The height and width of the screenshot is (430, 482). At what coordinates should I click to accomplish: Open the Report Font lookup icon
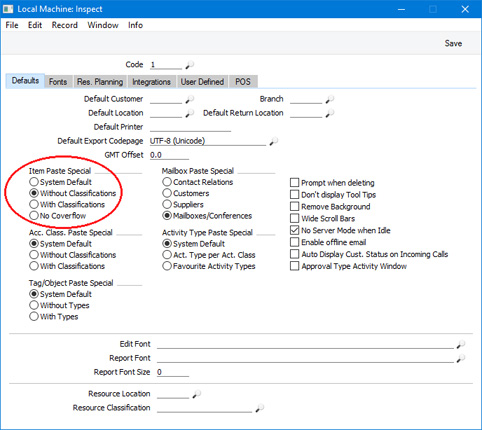(461, 358)
